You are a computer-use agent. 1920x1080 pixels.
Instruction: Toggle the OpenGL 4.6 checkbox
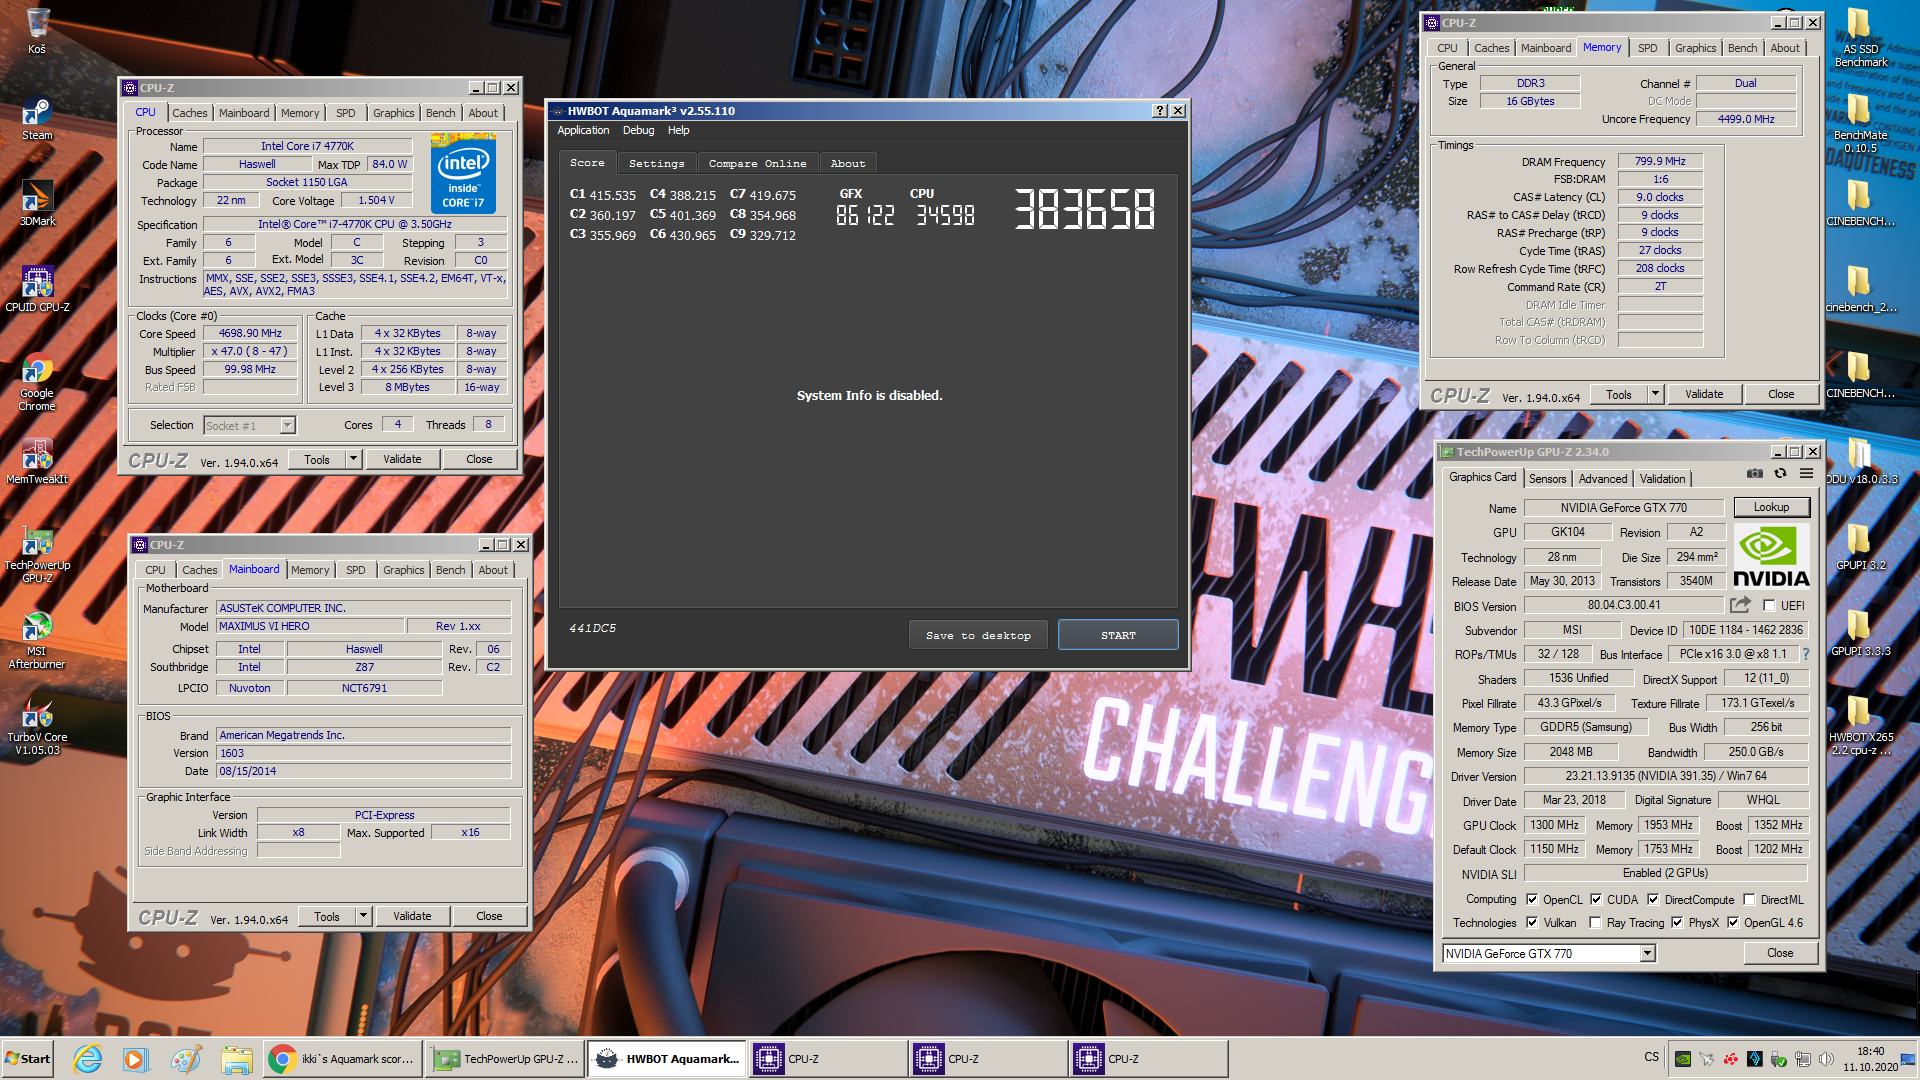(1733, 922)
